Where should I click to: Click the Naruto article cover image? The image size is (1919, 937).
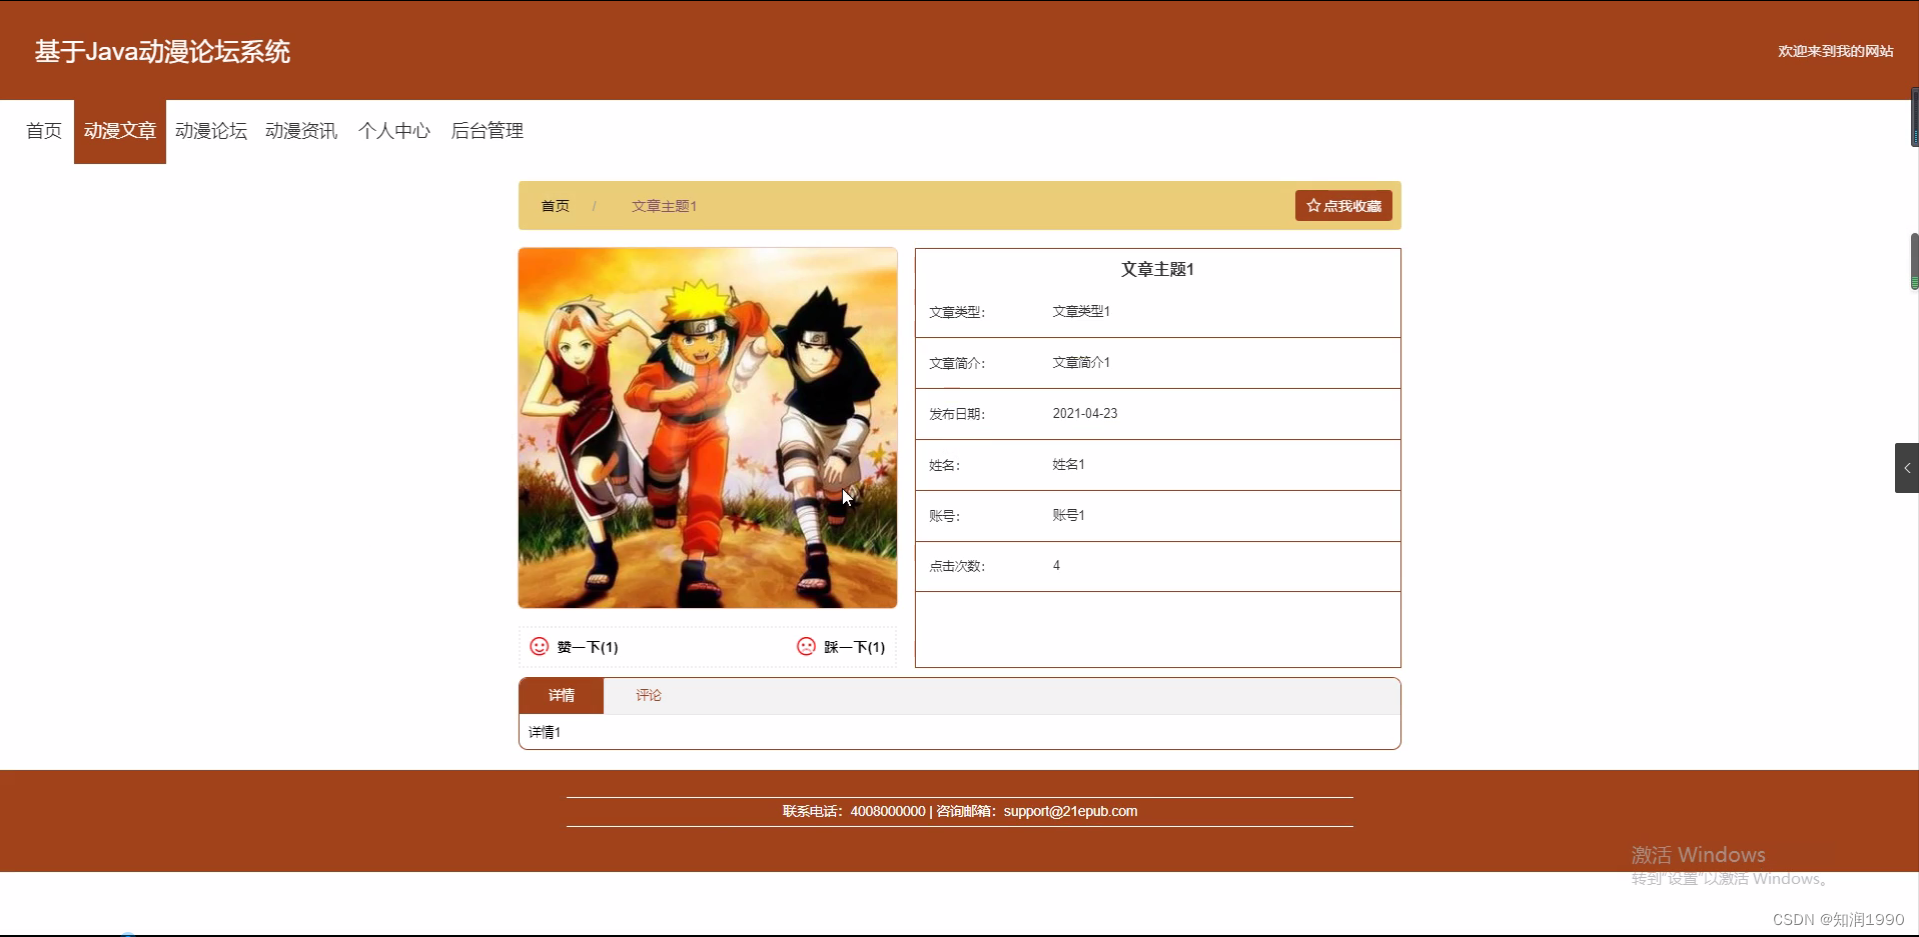tap(707, 427)
